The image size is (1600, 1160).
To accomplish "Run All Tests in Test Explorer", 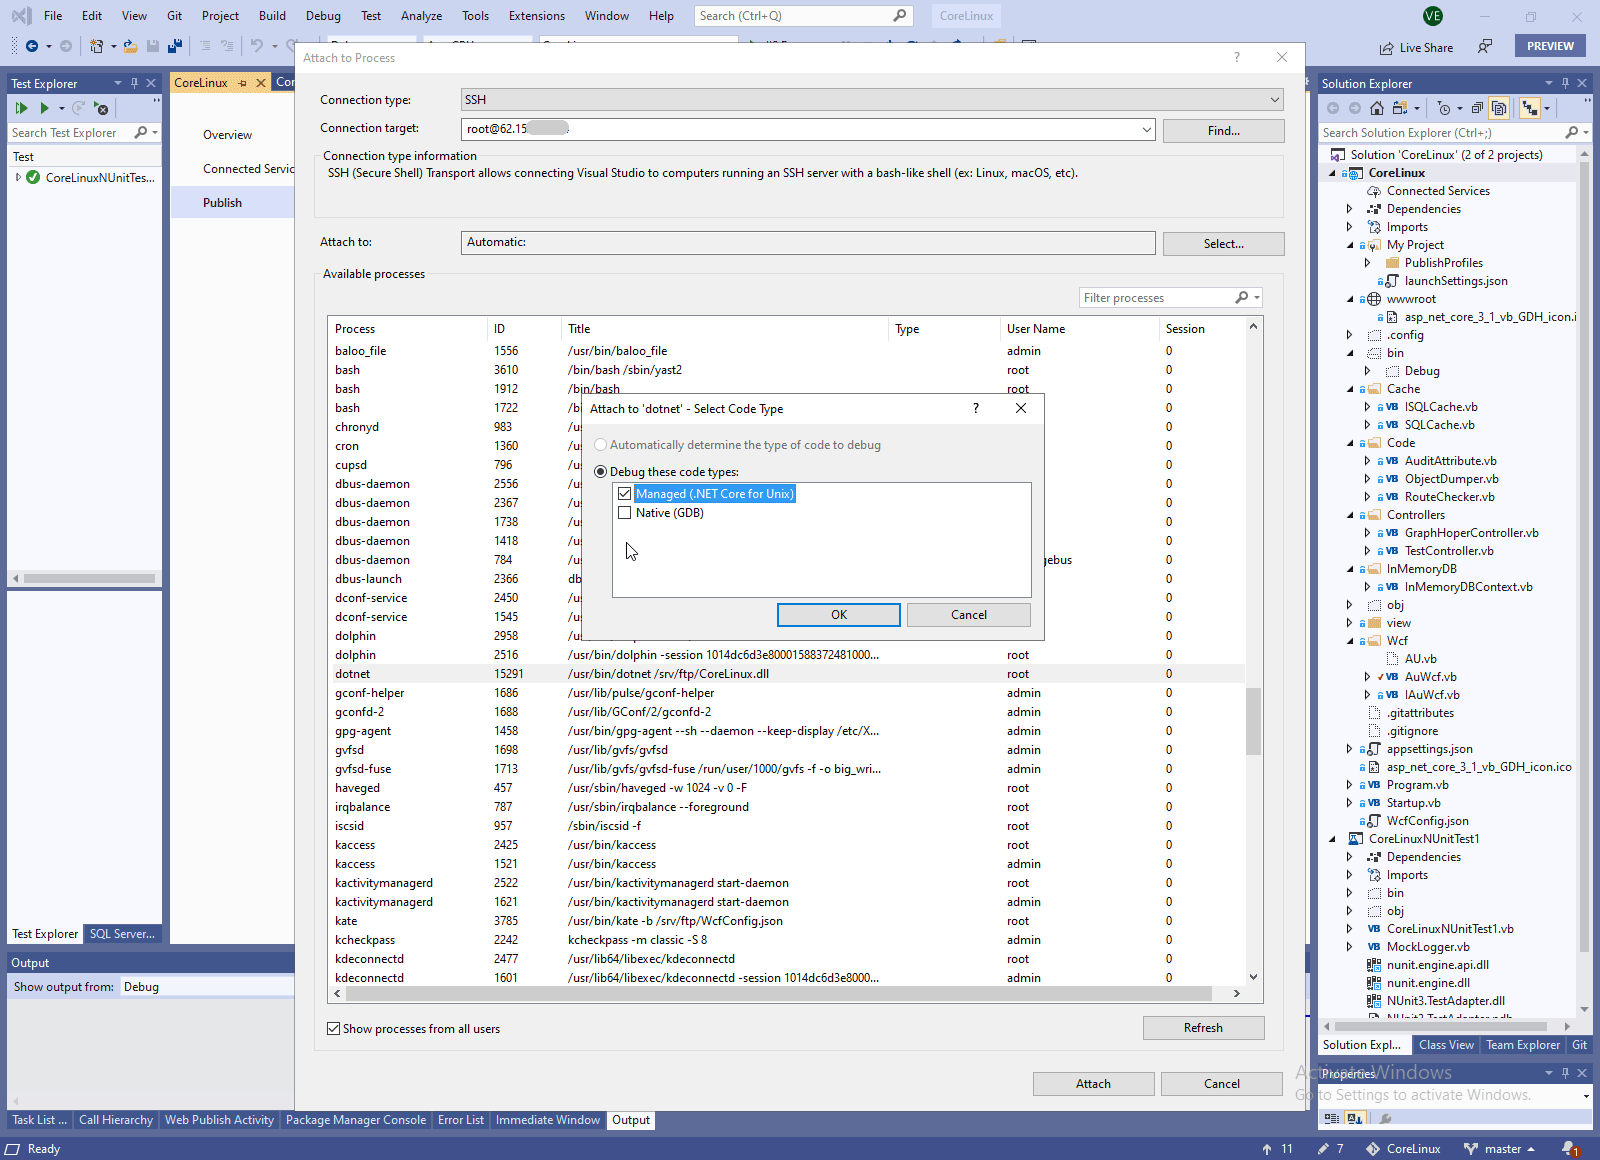I will click(21, 108).
